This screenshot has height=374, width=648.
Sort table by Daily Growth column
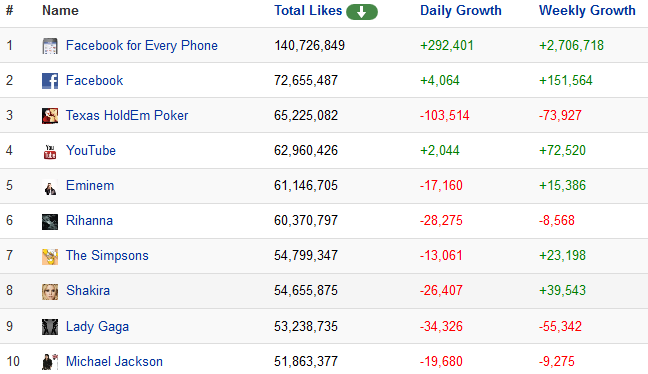click(461, 10)
